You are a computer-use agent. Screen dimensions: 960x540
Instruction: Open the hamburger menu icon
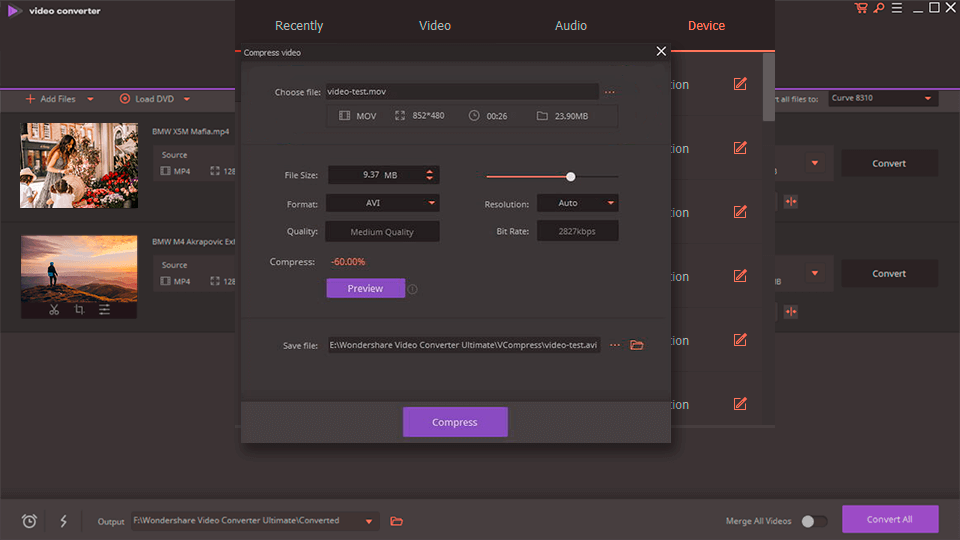(897, 8)
